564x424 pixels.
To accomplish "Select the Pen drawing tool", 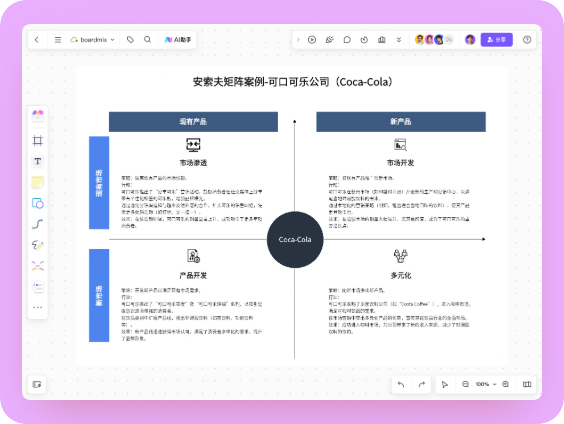I will pyautogui.click(x=37, y=245).
